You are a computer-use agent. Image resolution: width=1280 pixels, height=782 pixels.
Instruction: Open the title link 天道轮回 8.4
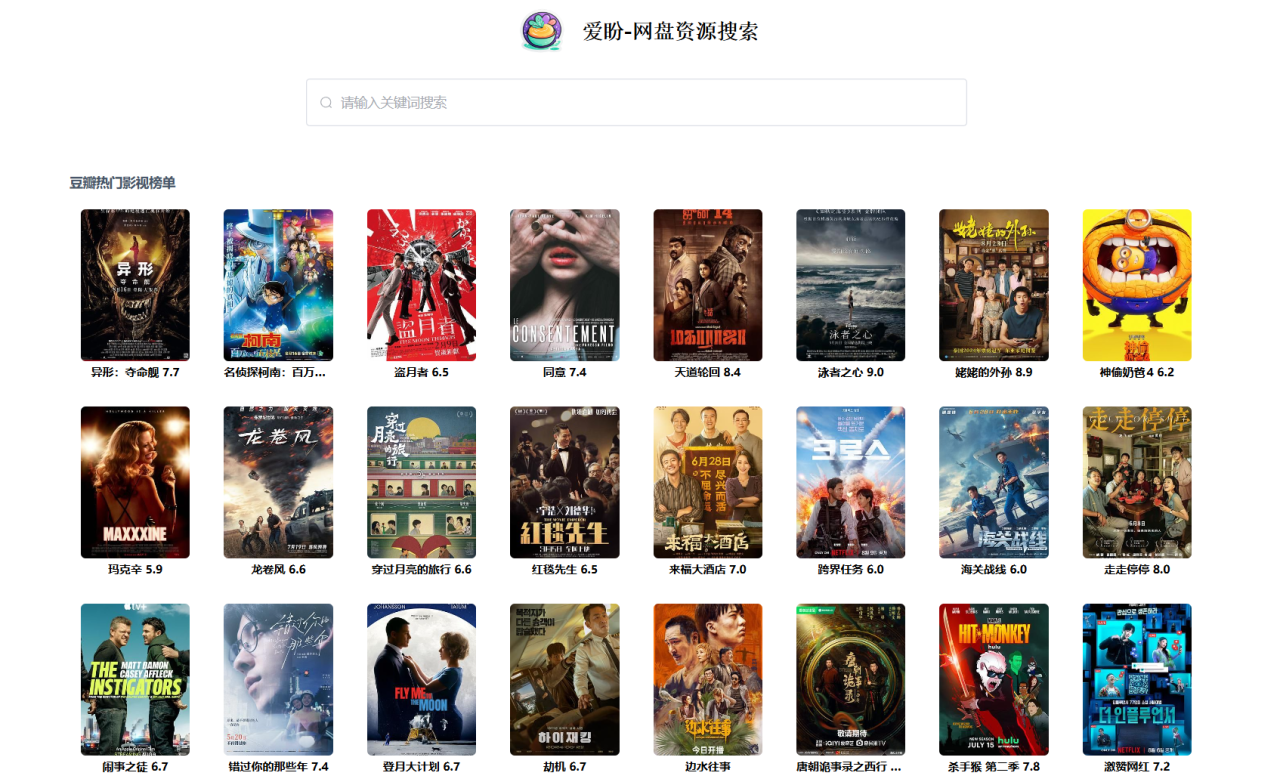click(x=707, y=371)
